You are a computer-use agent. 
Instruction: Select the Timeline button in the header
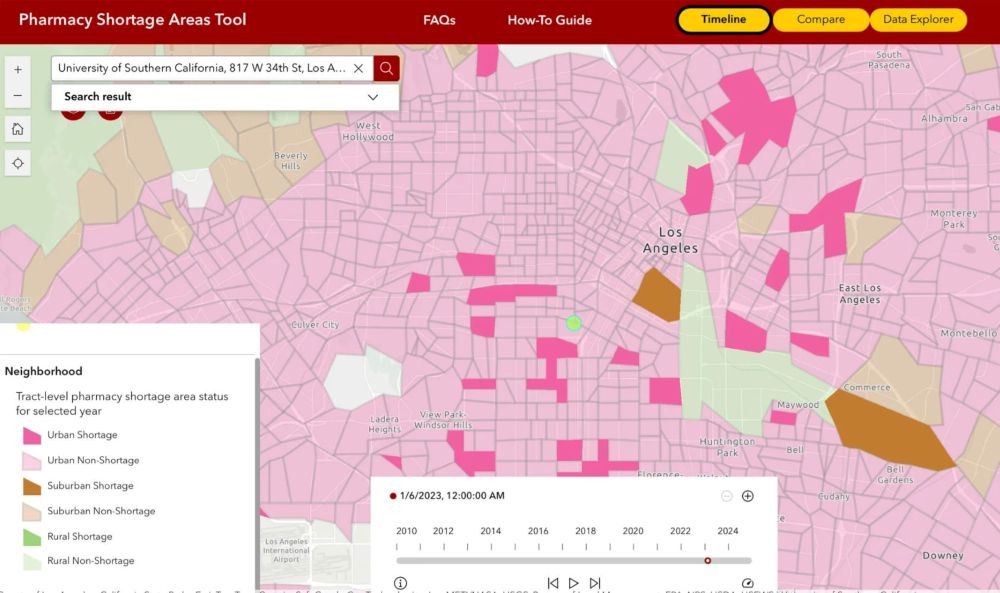click(x=722, y=19)
